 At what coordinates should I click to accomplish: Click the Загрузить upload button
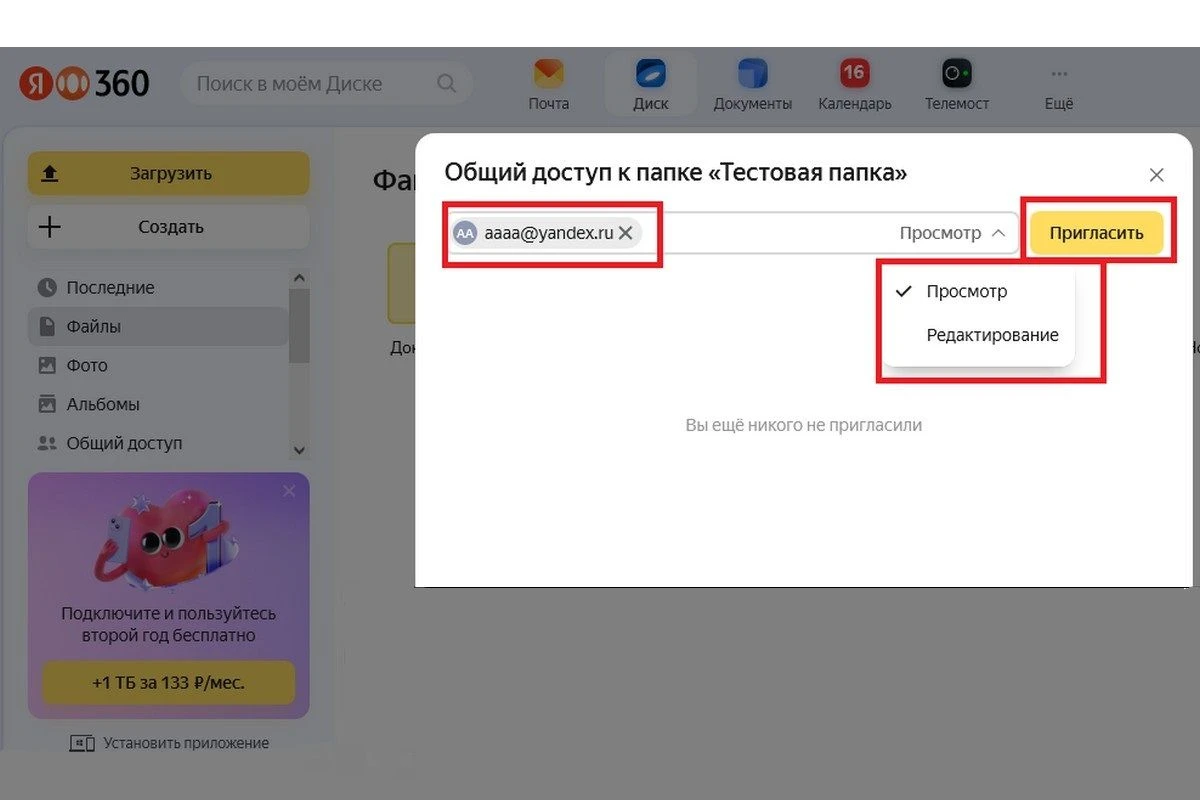tap(169, 173)
